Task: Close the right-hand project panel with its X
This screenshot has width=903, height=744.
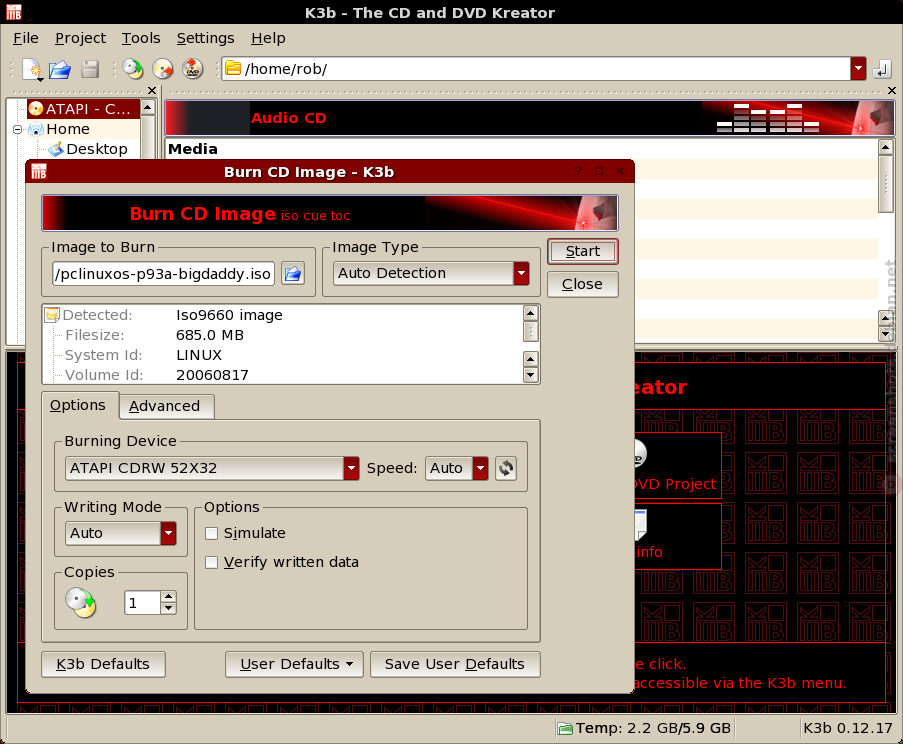Action: coord(891,90)
